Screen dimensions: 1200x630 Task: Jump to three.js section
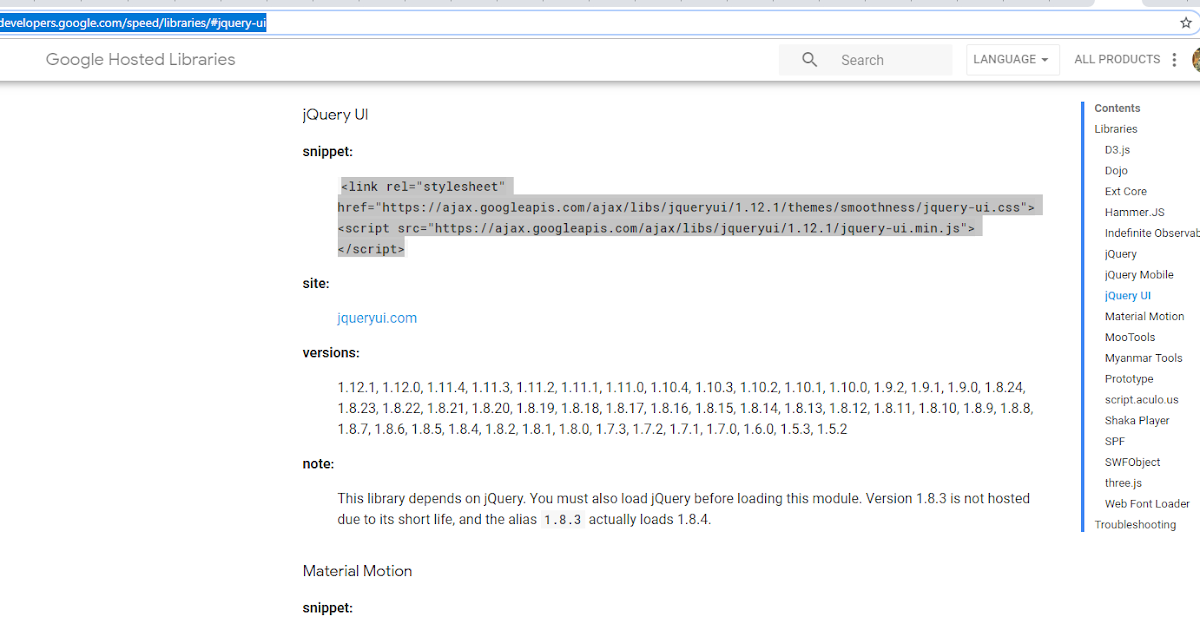1123,483
